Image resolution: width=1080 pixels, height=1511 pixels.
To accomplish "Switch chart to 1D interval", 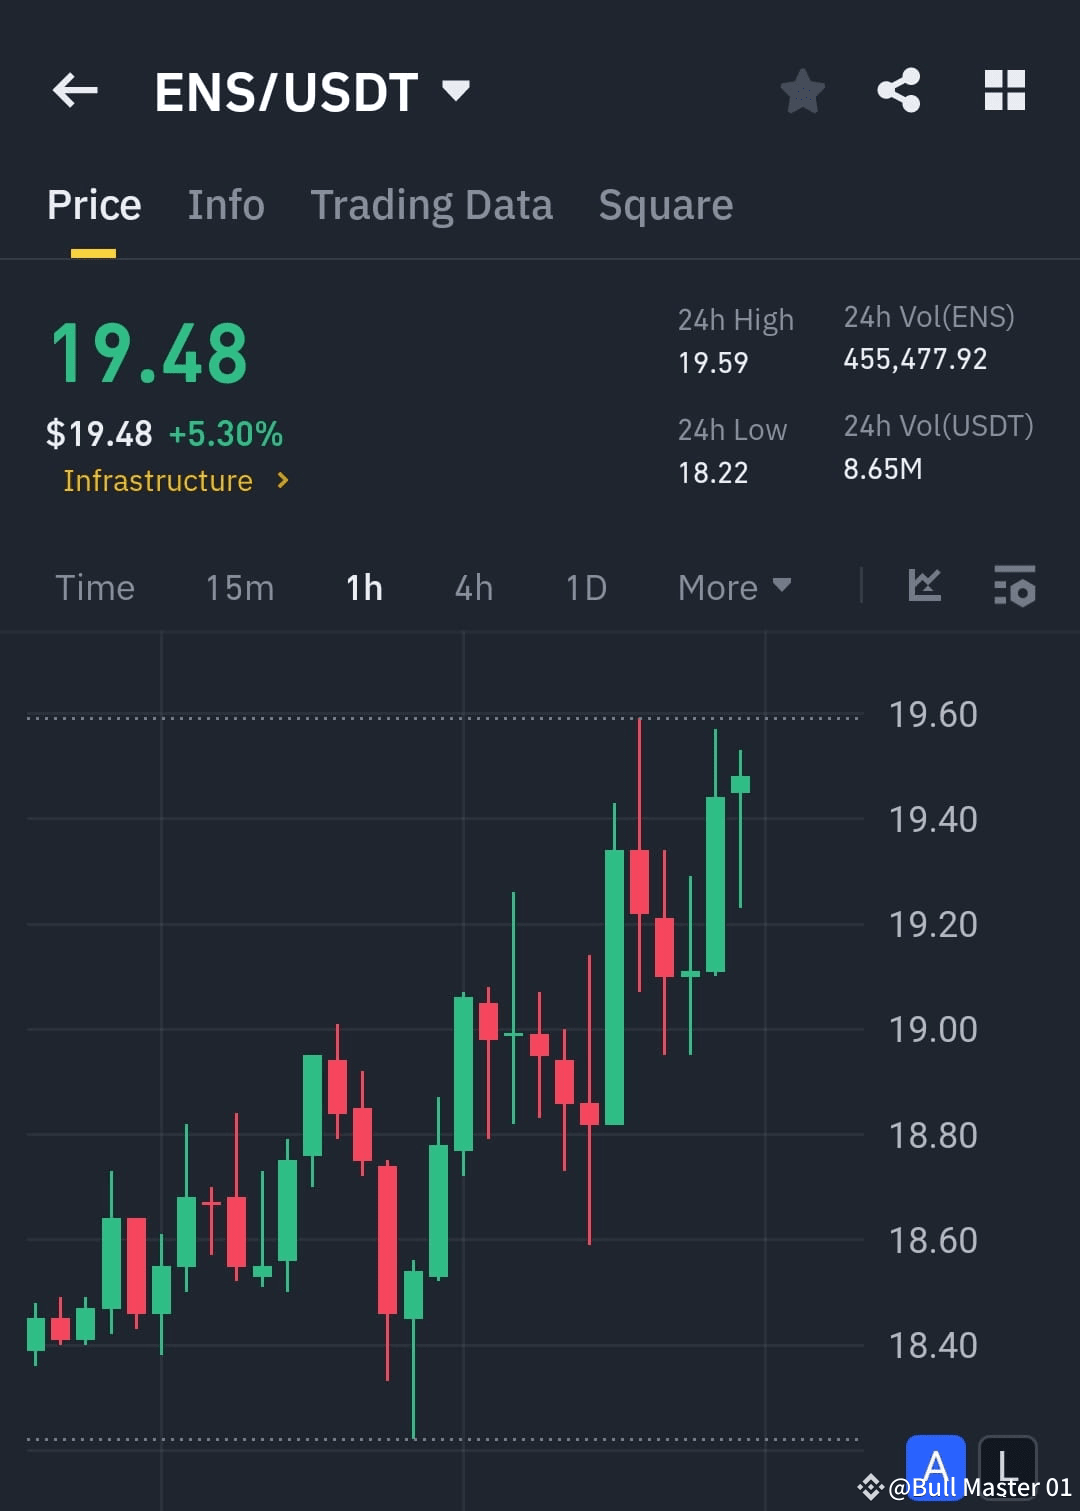I will tap(585, 588).
